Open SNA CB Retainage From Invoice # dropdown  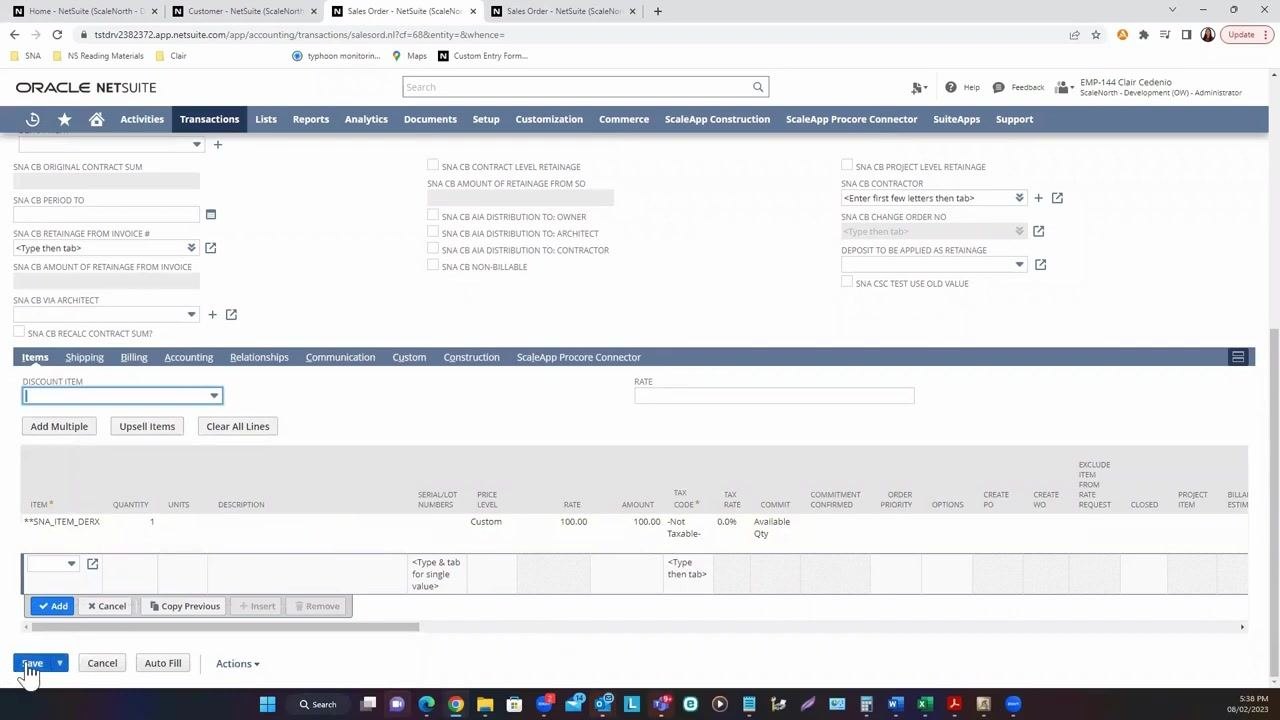[x=191, y=248]
